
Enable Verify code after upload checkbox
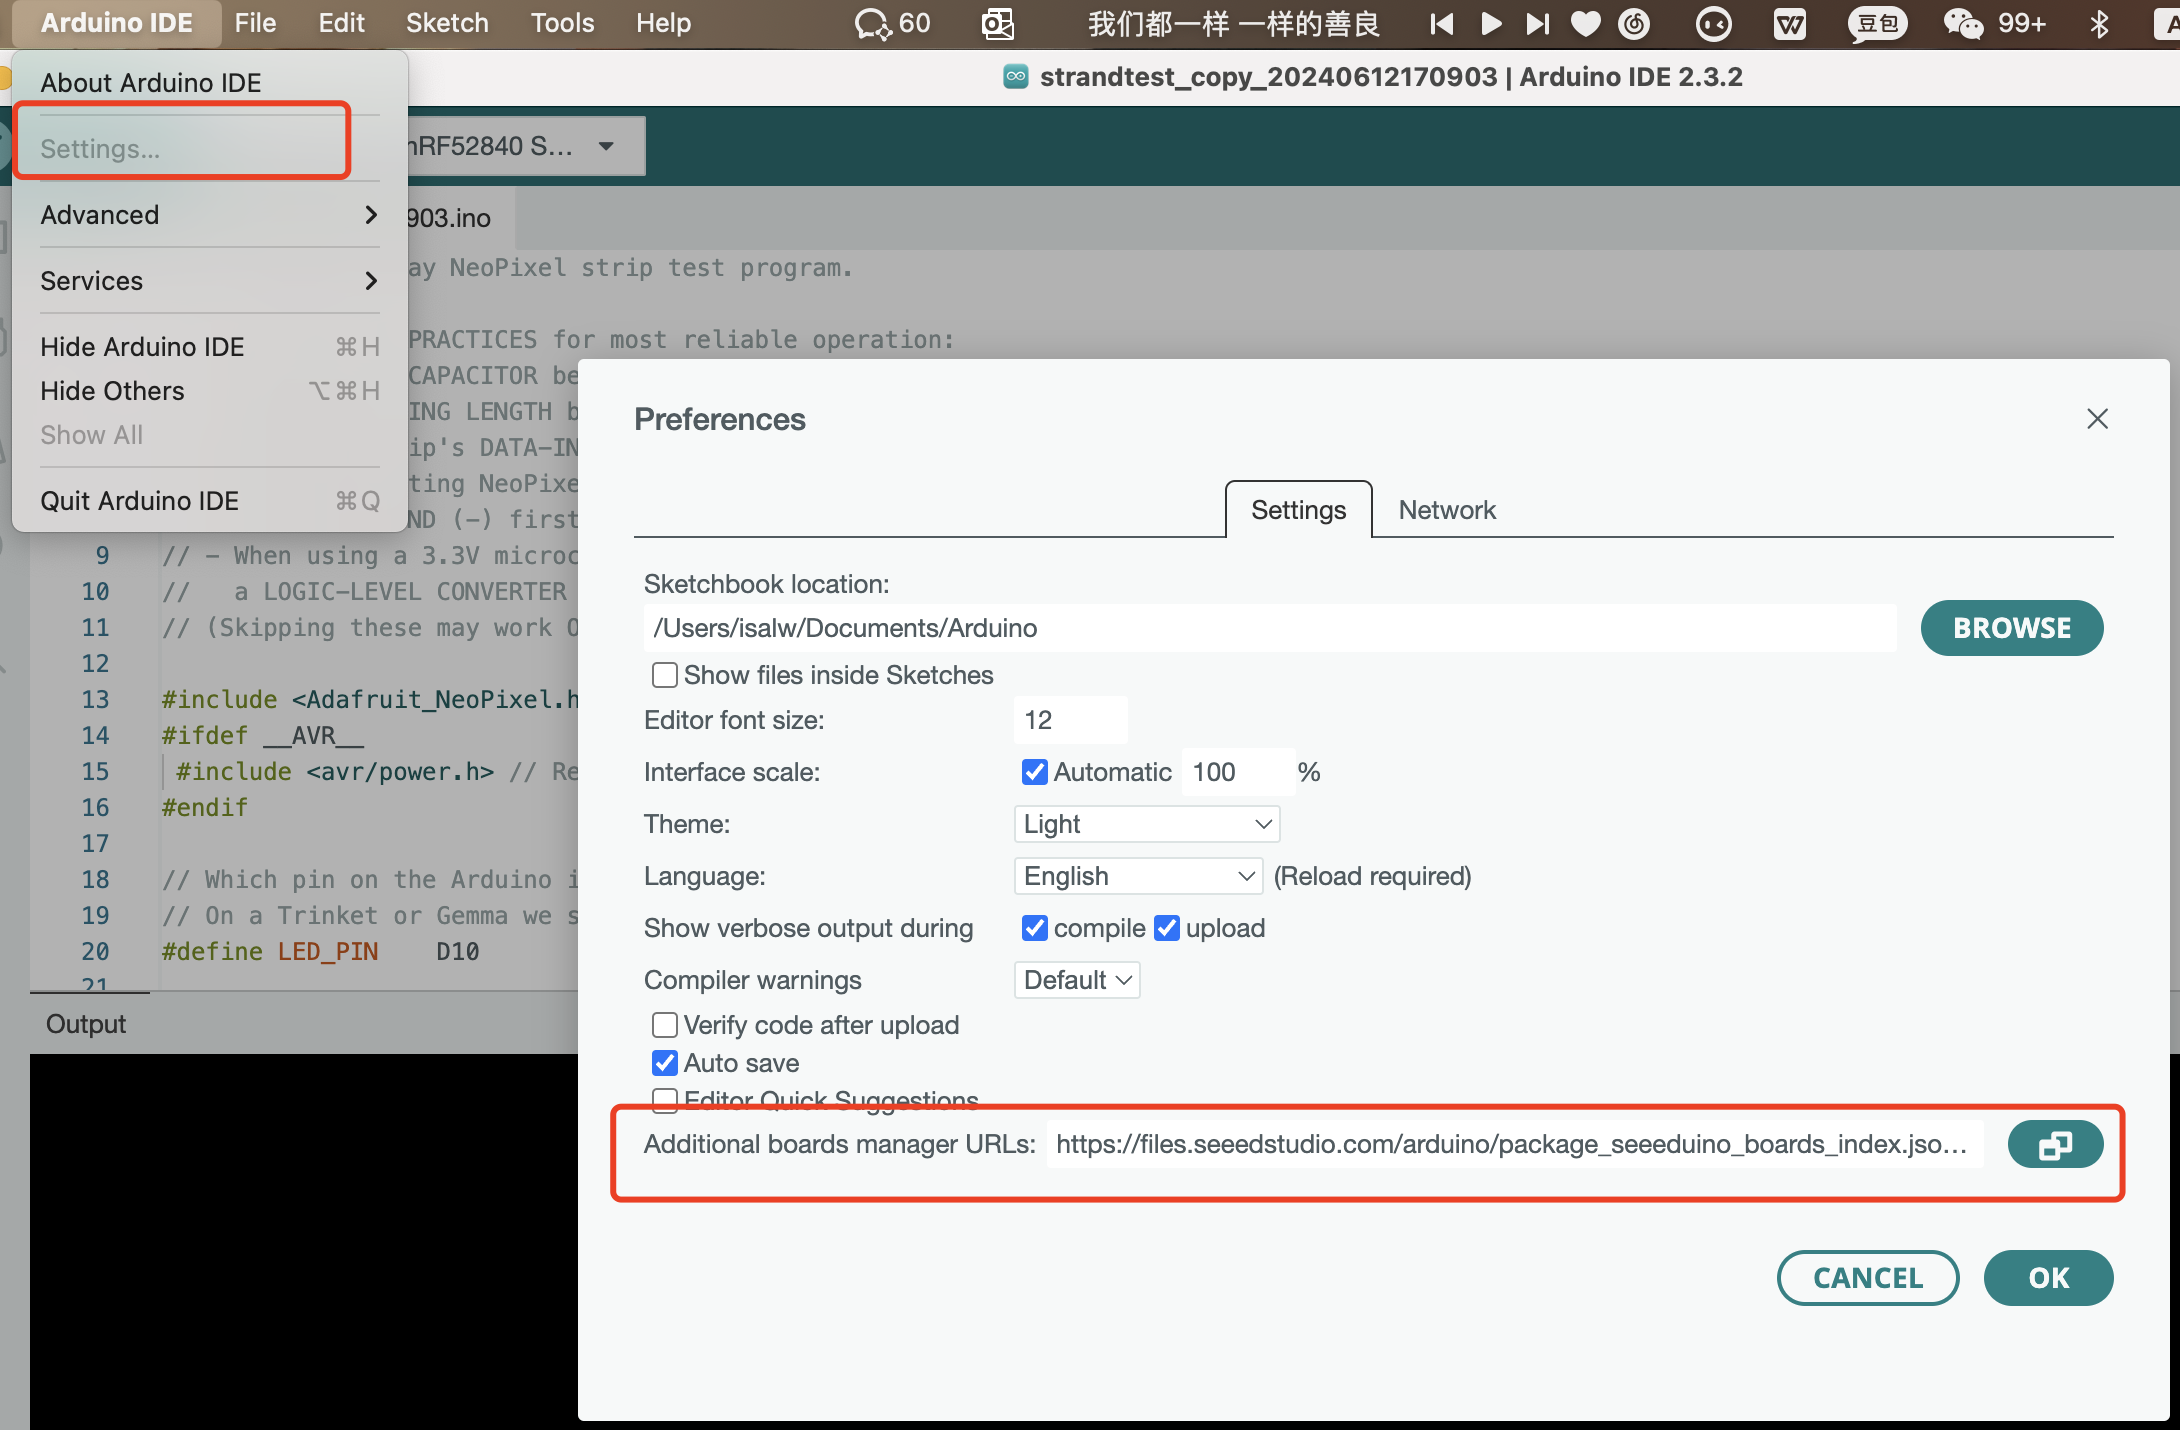(x=664, y=1021)
